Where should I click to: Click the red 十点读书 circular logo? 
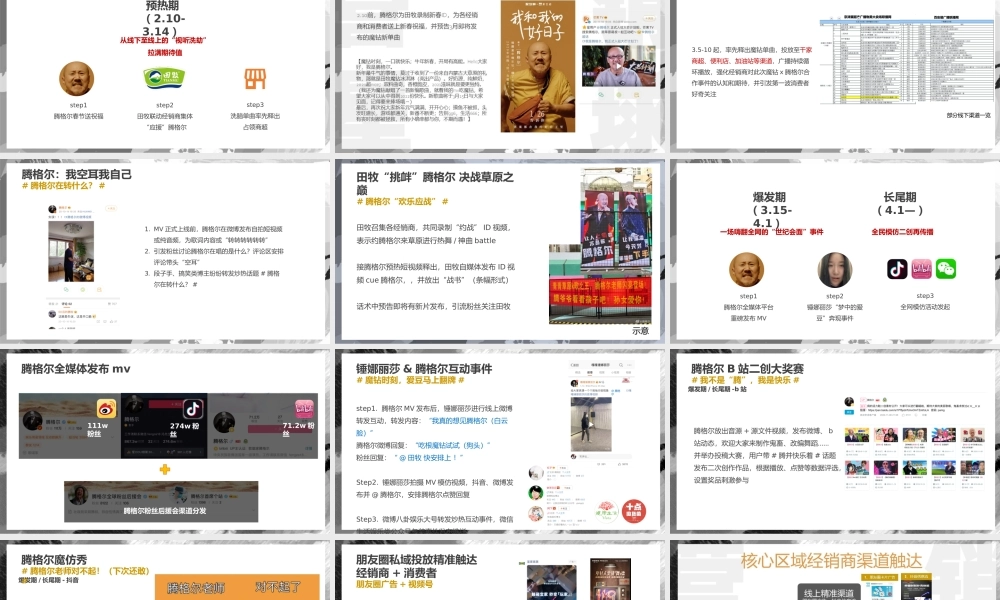(634, 511)
